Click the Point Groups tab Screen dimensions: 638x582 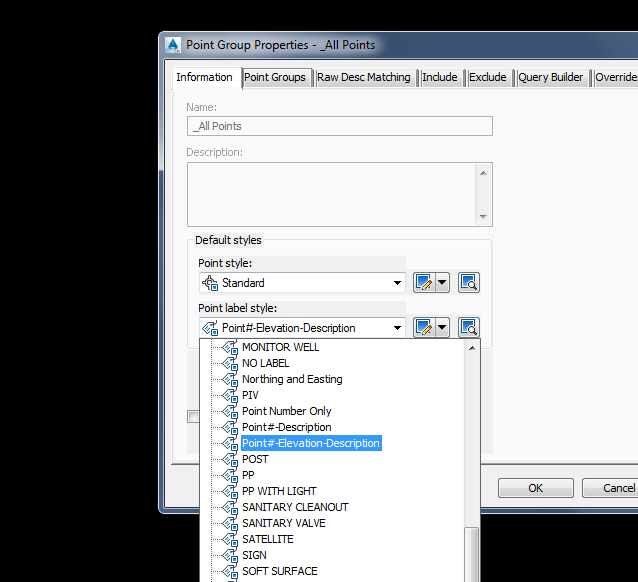(x=275, y=77)
